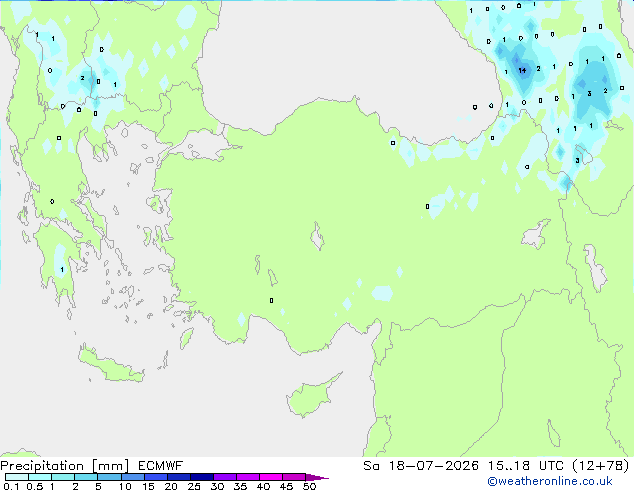Click the value 1 marker over Peloponnese
The width and height of the screenshot is (634, 490).
[x=62, y=269]
